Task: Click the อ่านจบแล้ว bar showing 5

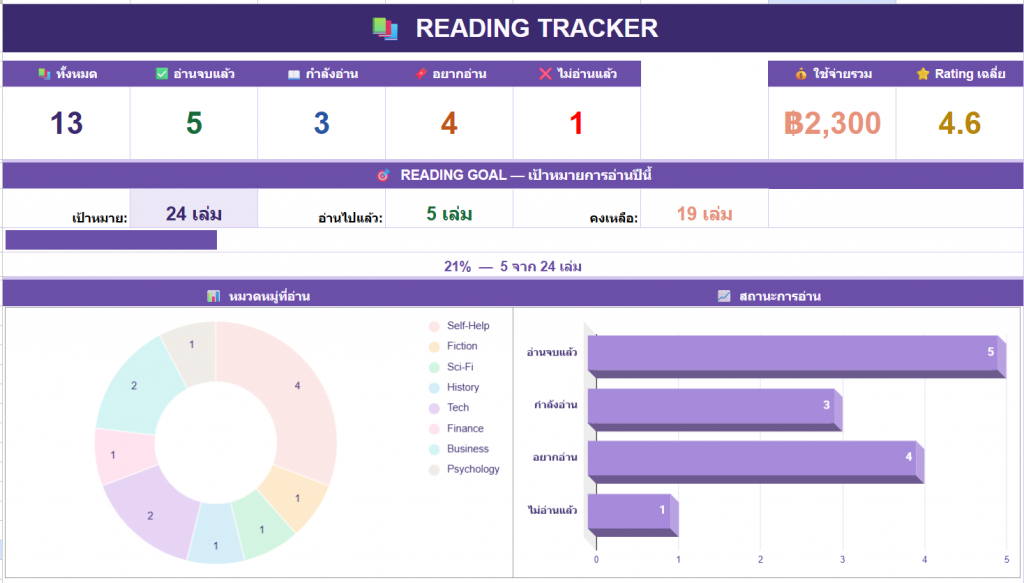Action: [790, 353]
